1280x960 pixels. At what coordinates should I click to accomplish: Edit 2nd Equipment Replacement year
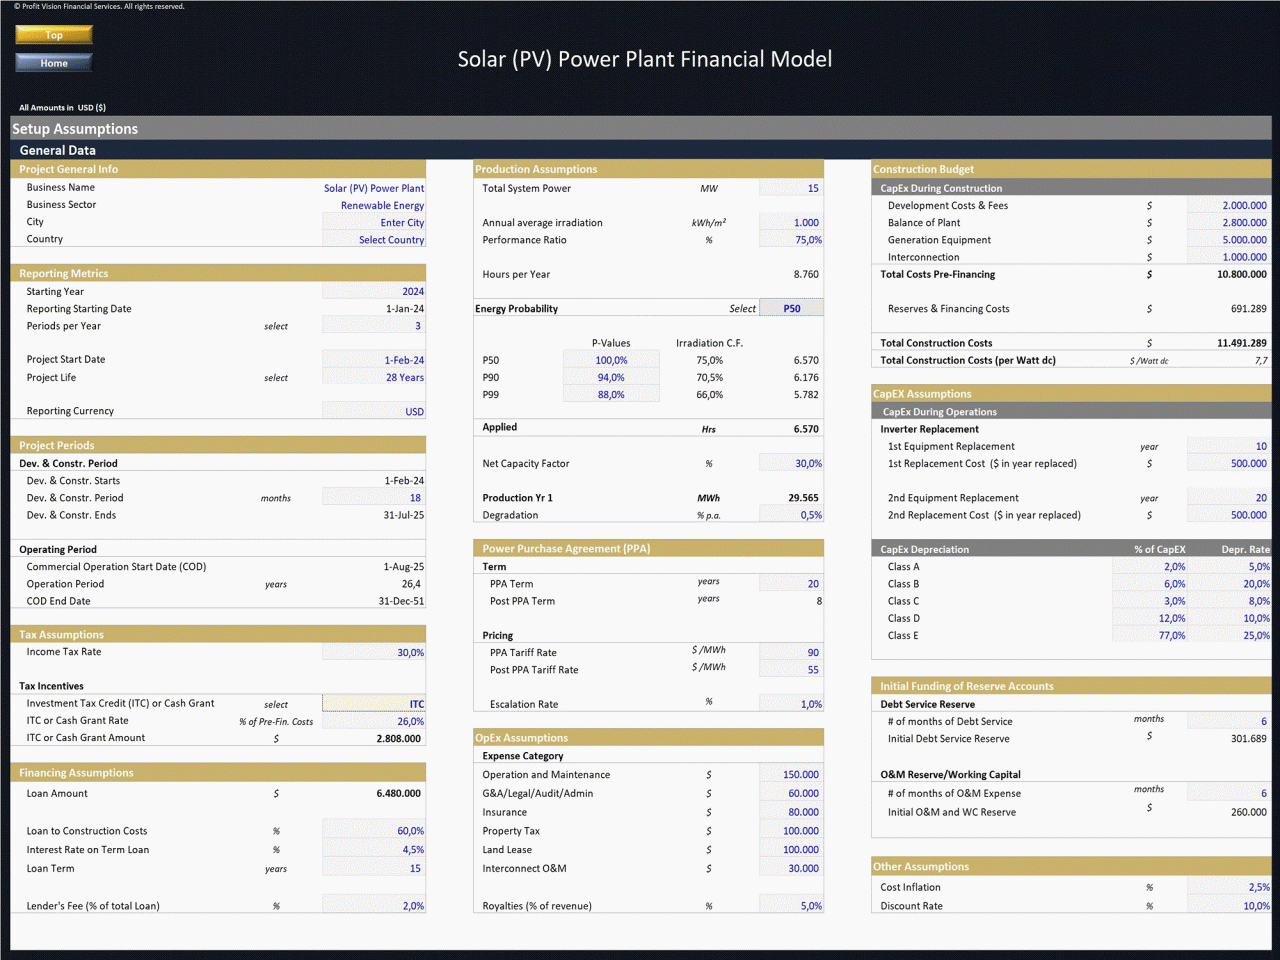(x=1229, y=498)
